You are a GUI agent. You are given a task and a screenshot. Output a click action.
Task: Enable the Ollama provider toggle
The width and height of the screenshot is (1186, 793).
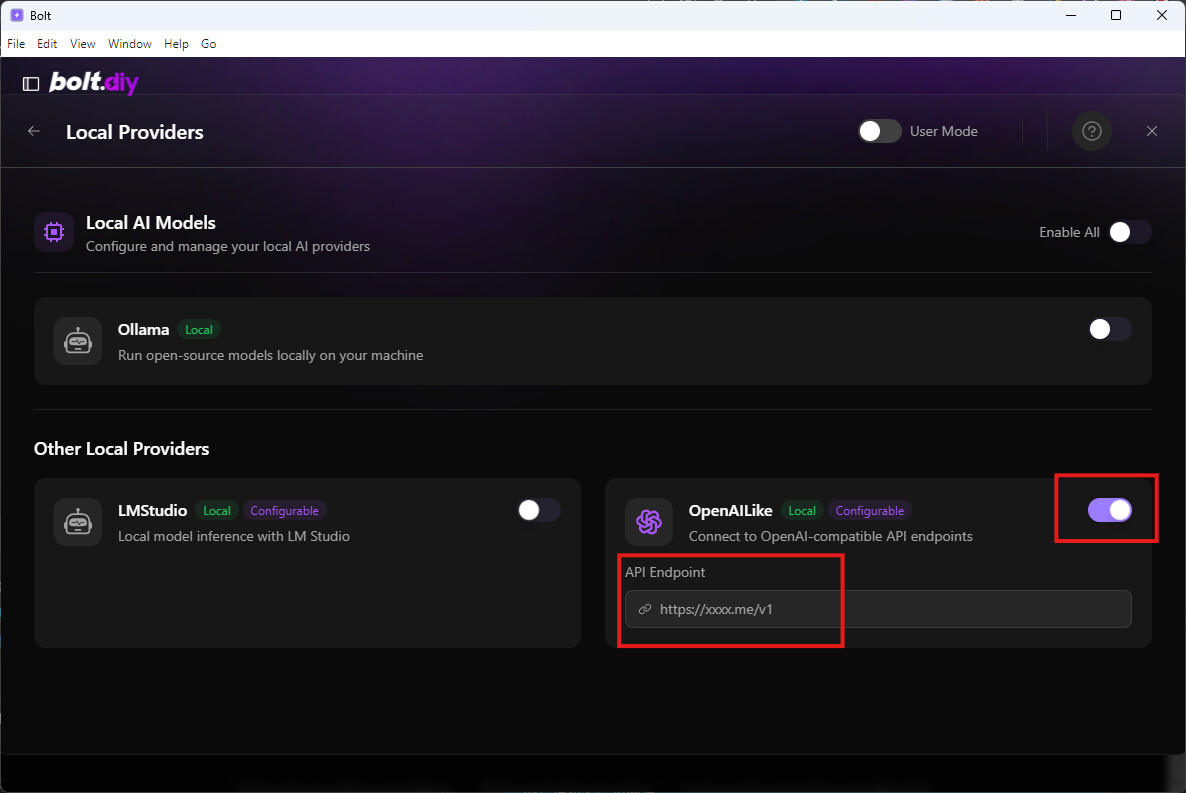point(1110,329)
